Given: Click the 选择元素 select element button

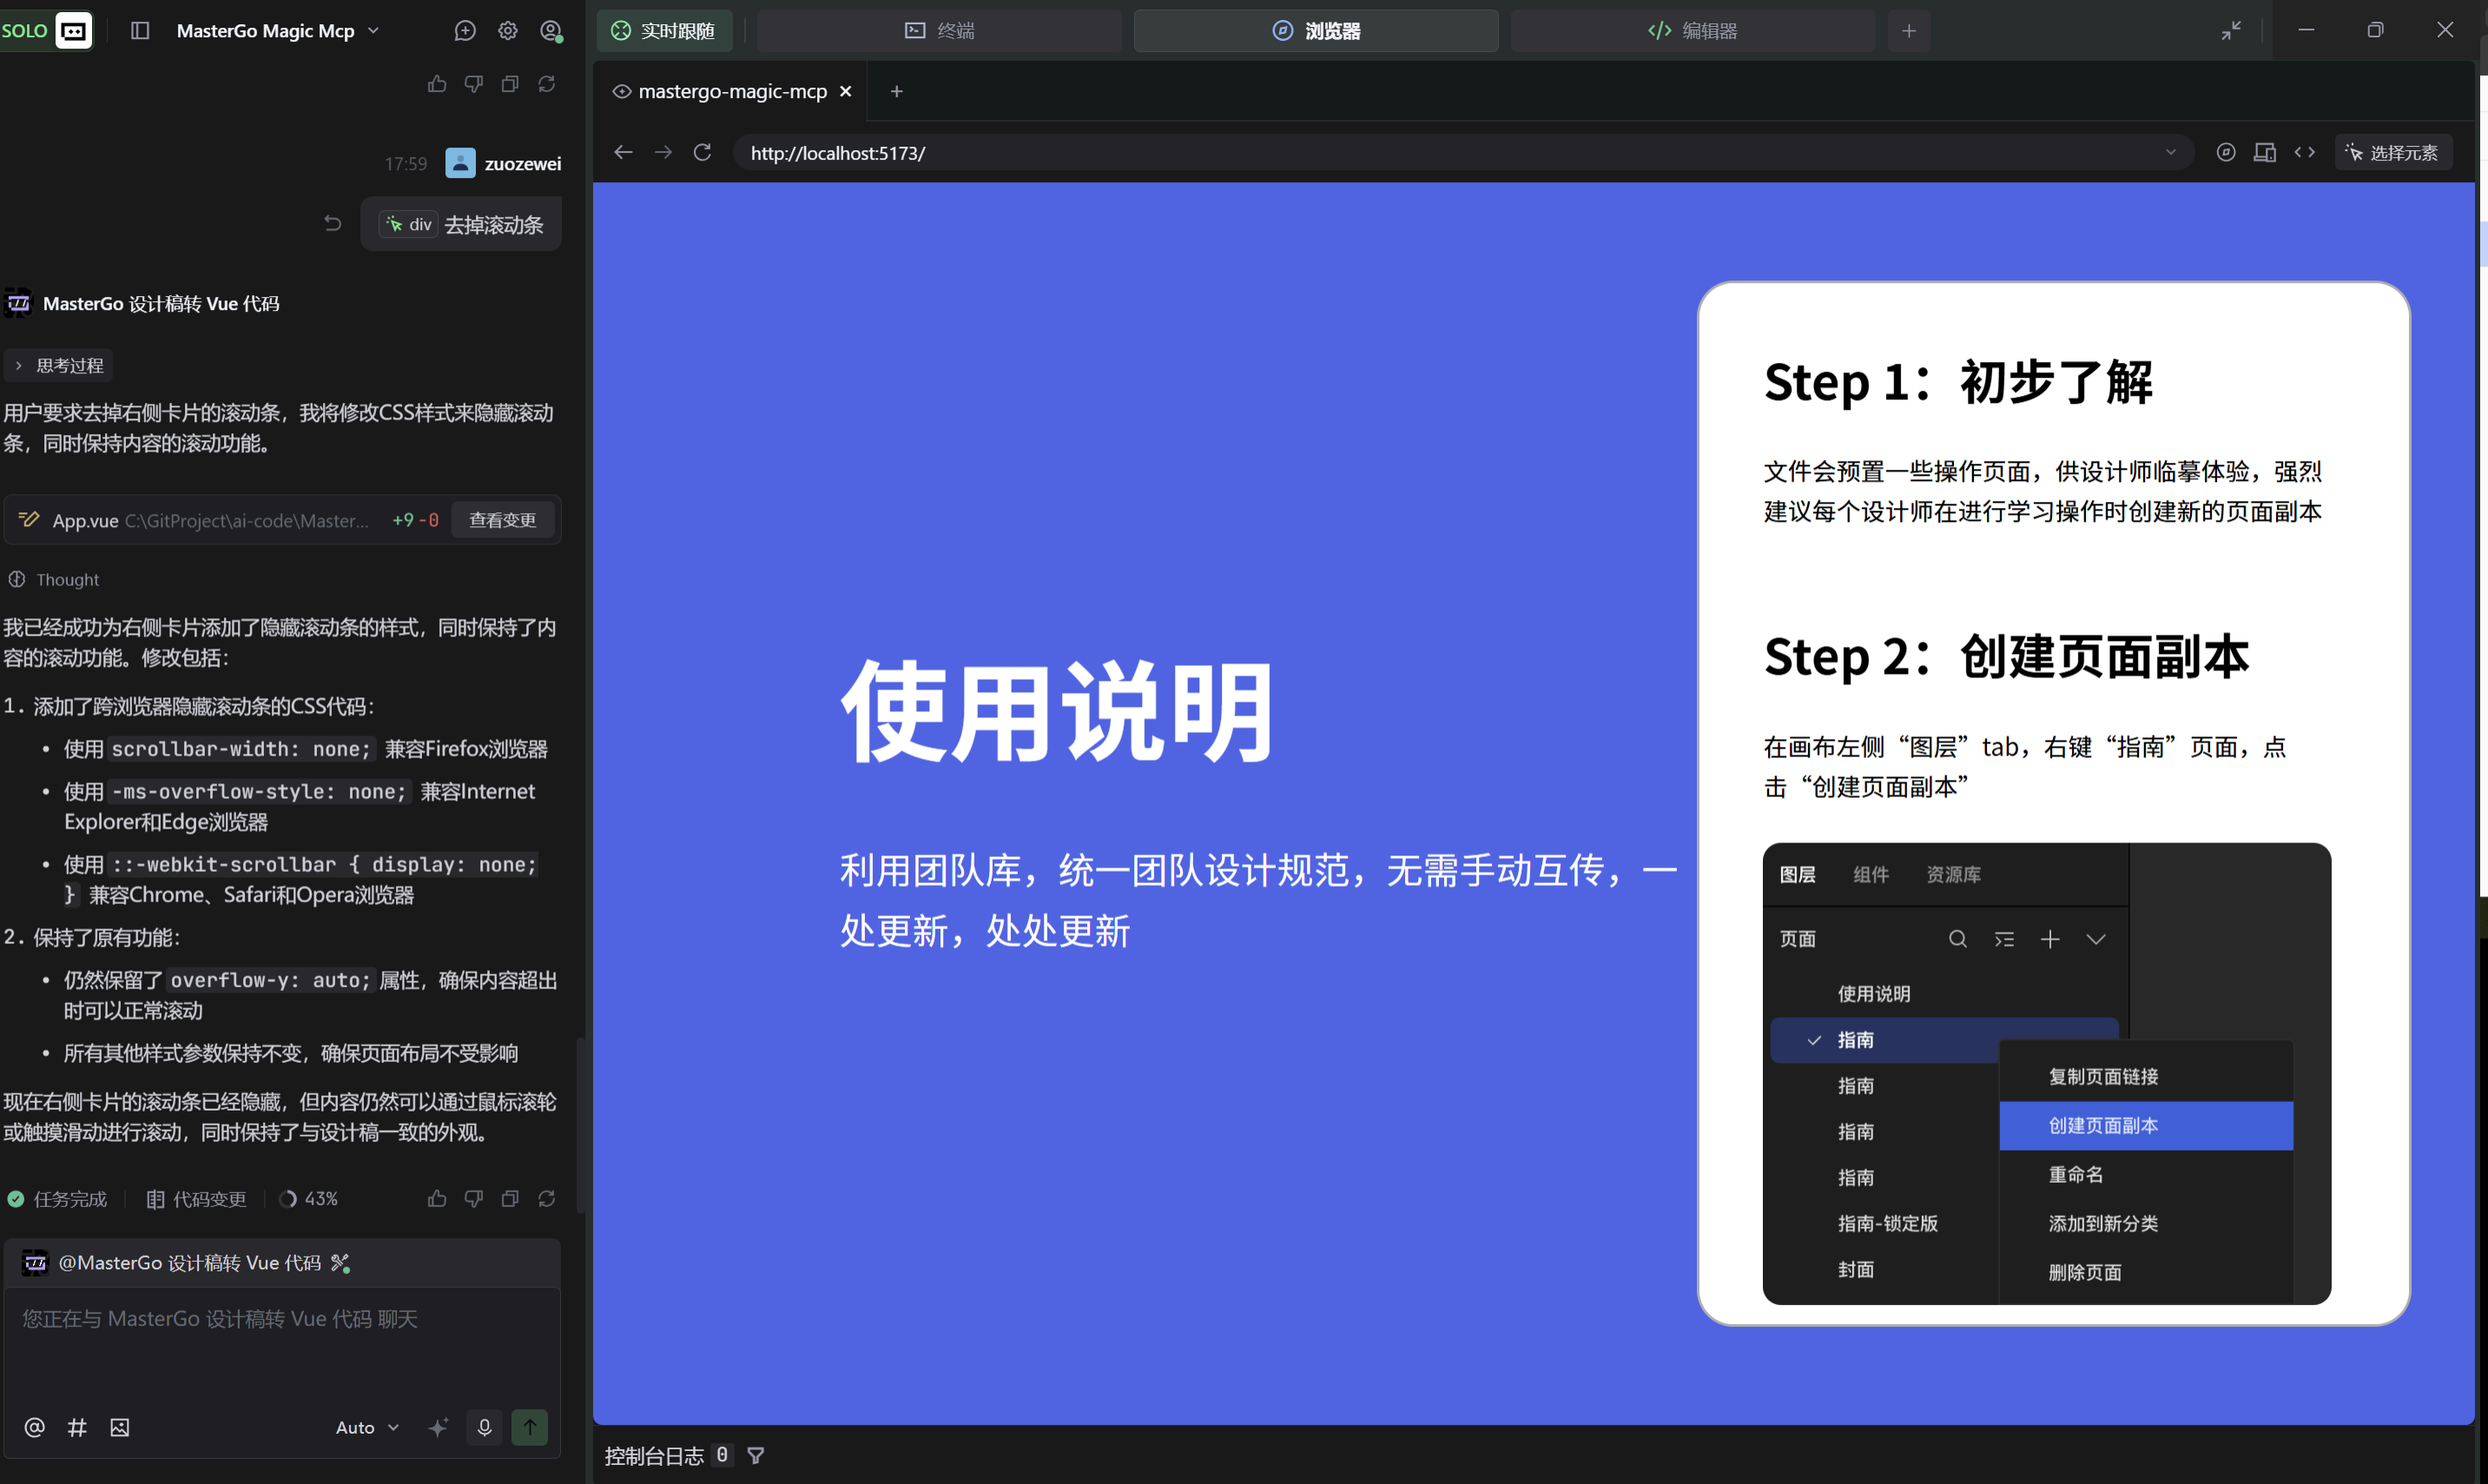Looking at the screenshot, I should pyautogui.click(x=2395, y=152).
